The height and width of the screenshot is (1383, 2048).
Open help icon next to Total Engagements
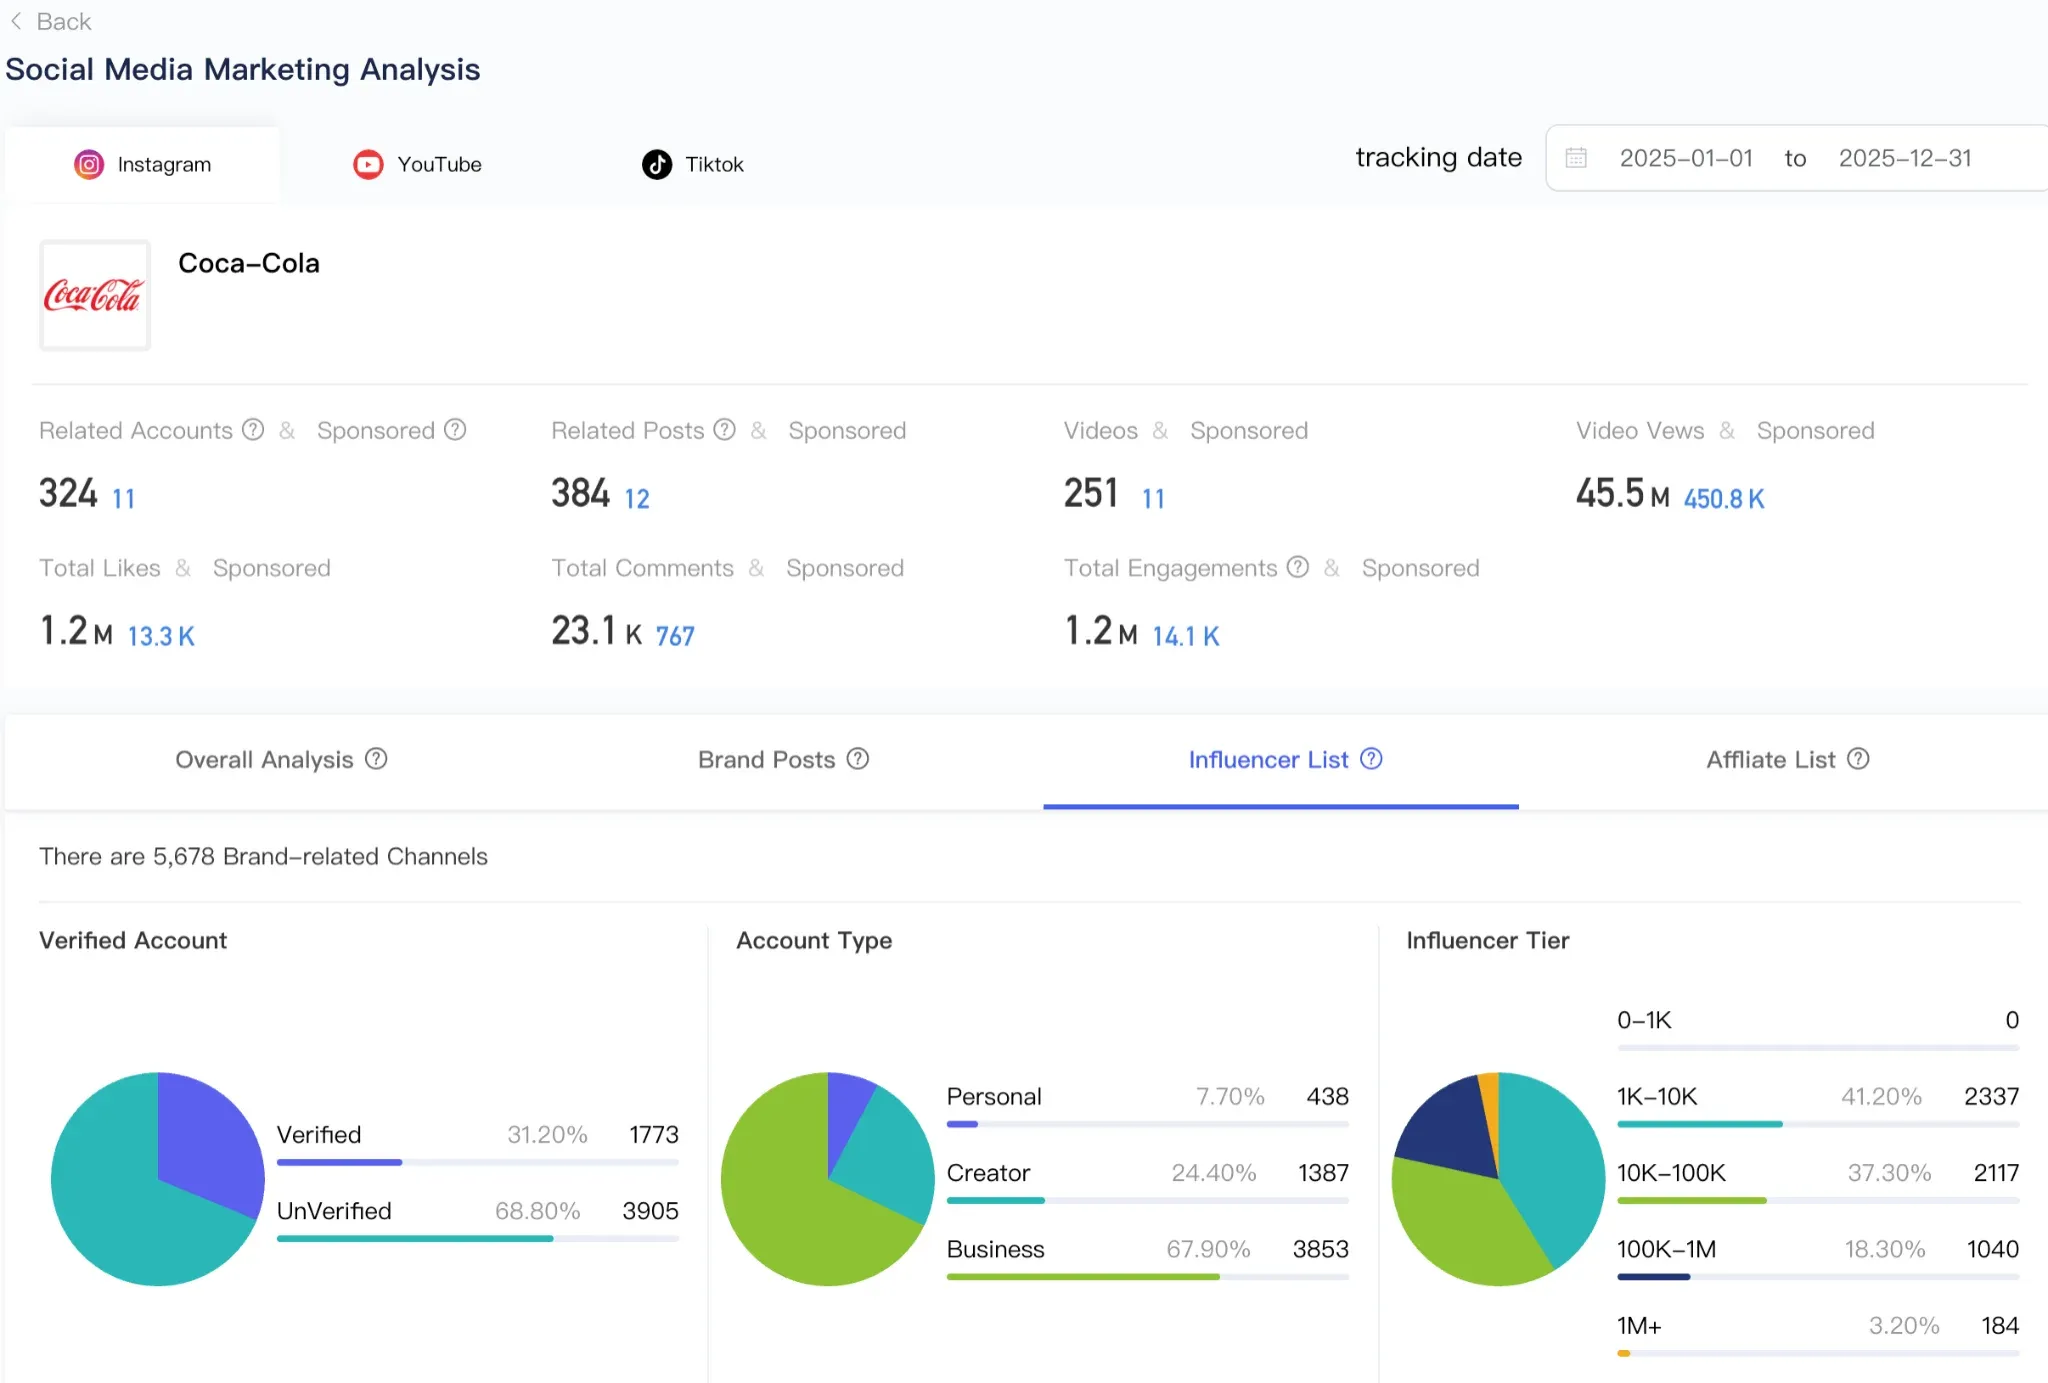click(1298, 567)
